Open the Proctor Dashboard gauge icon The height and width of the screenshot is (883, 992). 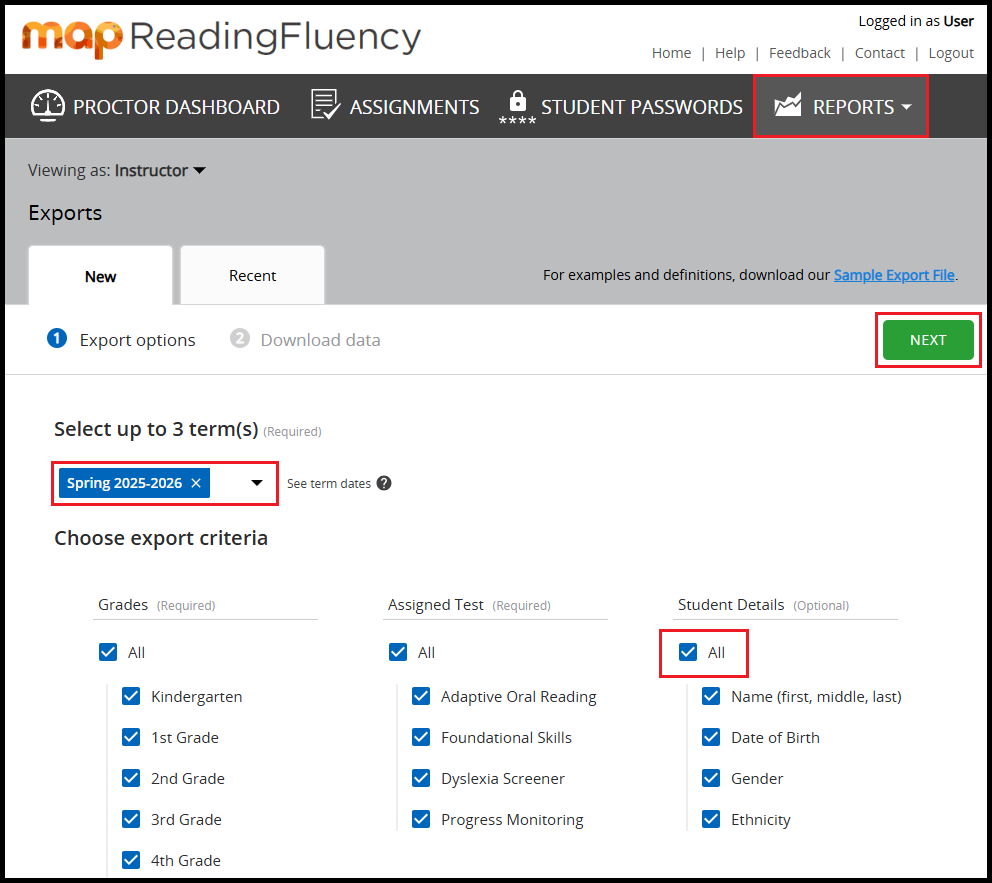pyautogui.click(x=48, y=106)
